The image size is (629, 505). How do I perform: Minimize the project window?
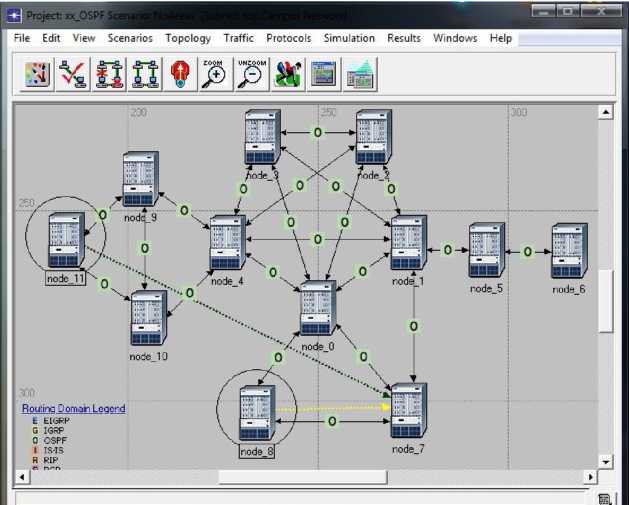[x=544, y=12]
